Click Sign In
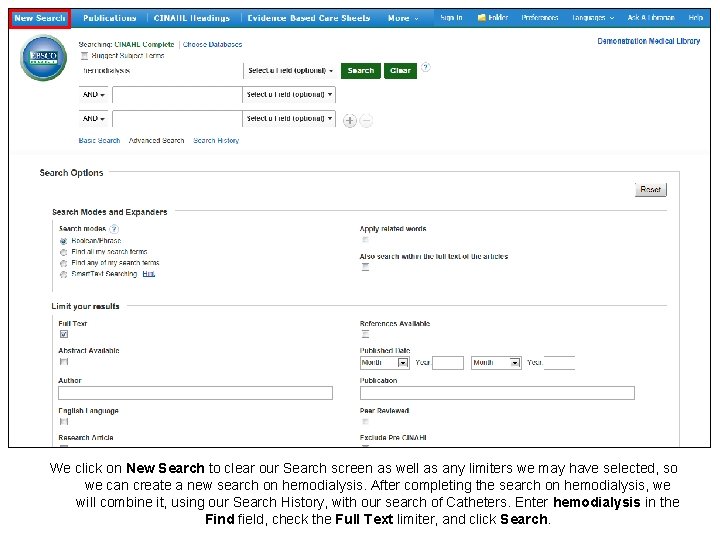Screen dimensions: 720x540 pyautogui.click(x=451, y=18)
